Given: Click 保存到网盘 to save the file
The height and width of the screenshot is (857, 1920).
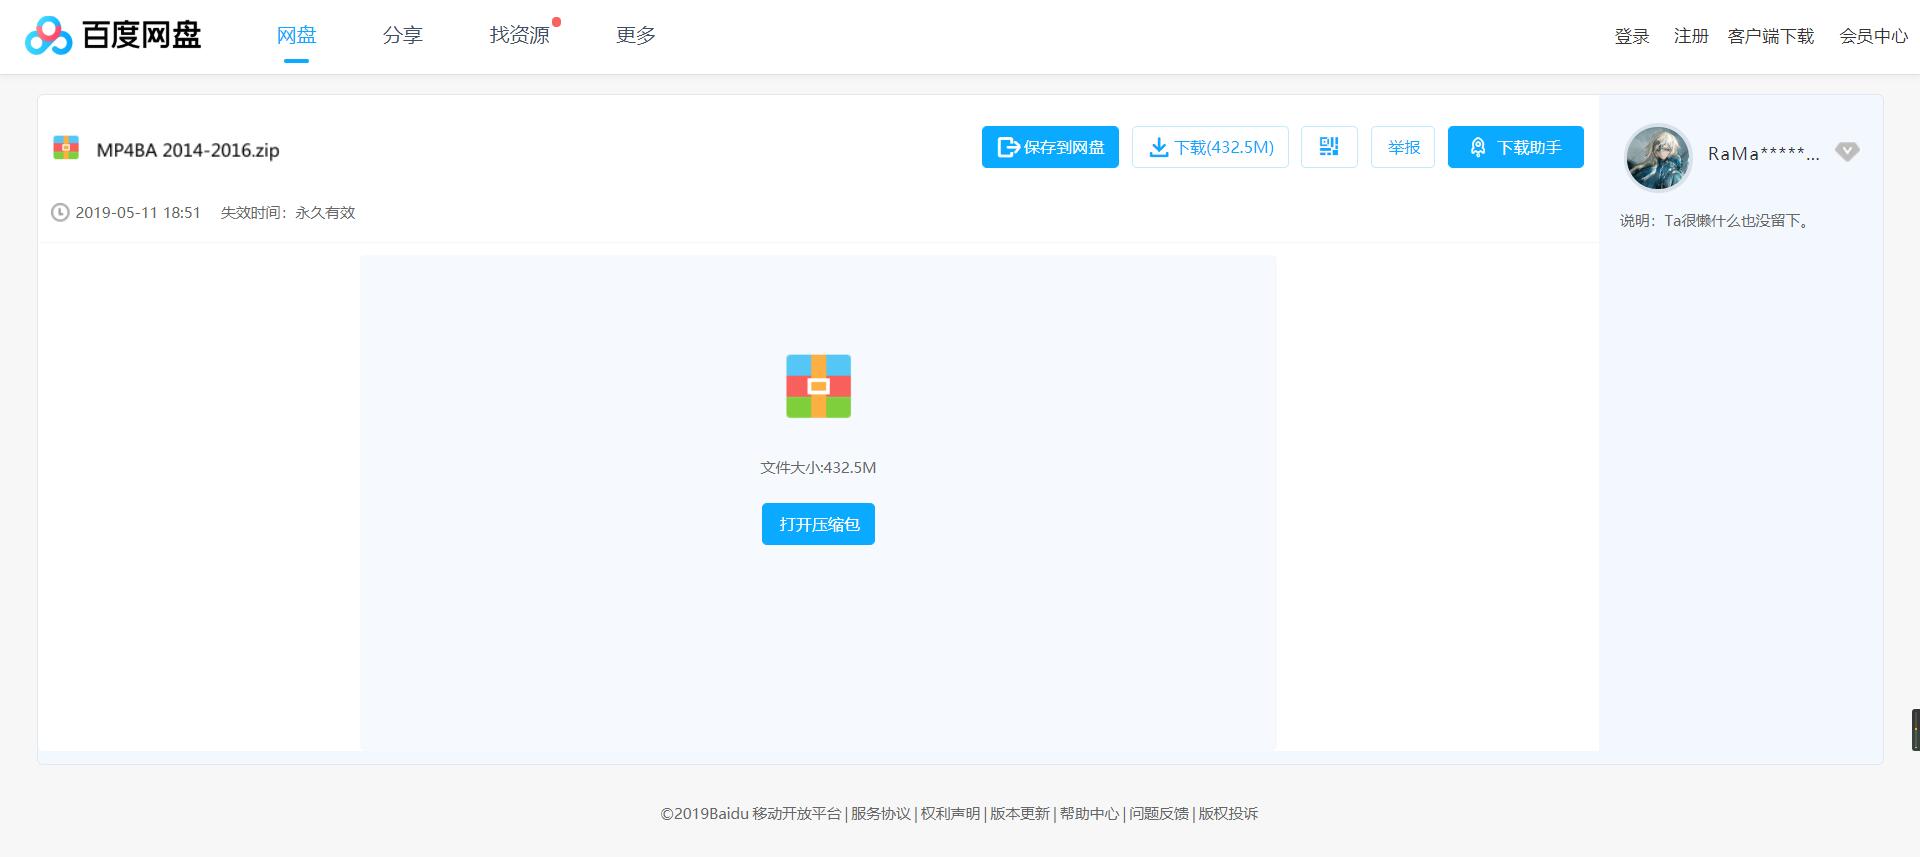Looking at the screenshot, I should click(1050, 147).
